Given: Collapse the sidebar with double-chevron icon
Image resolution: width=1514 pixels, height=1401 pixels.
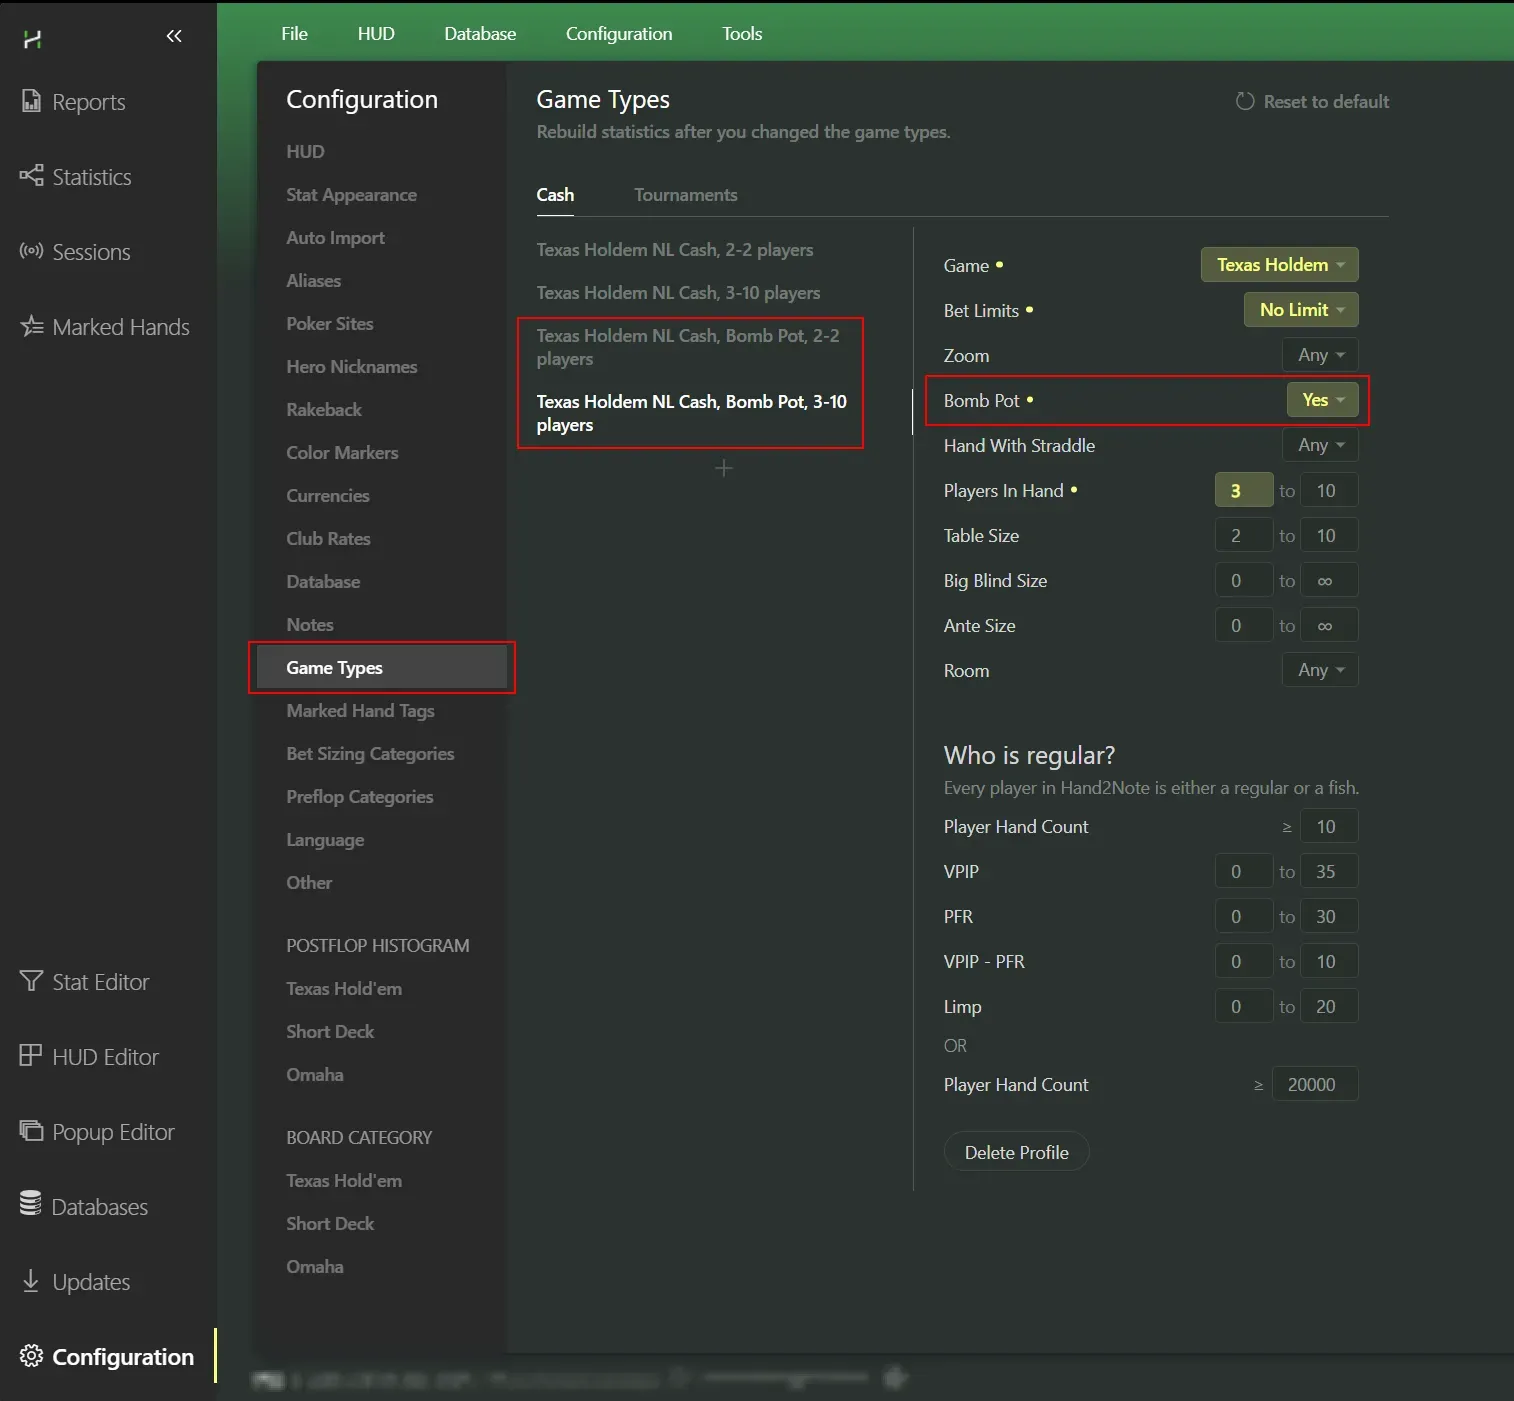Looking at the screenshot, I should click(x=174, y=37).
